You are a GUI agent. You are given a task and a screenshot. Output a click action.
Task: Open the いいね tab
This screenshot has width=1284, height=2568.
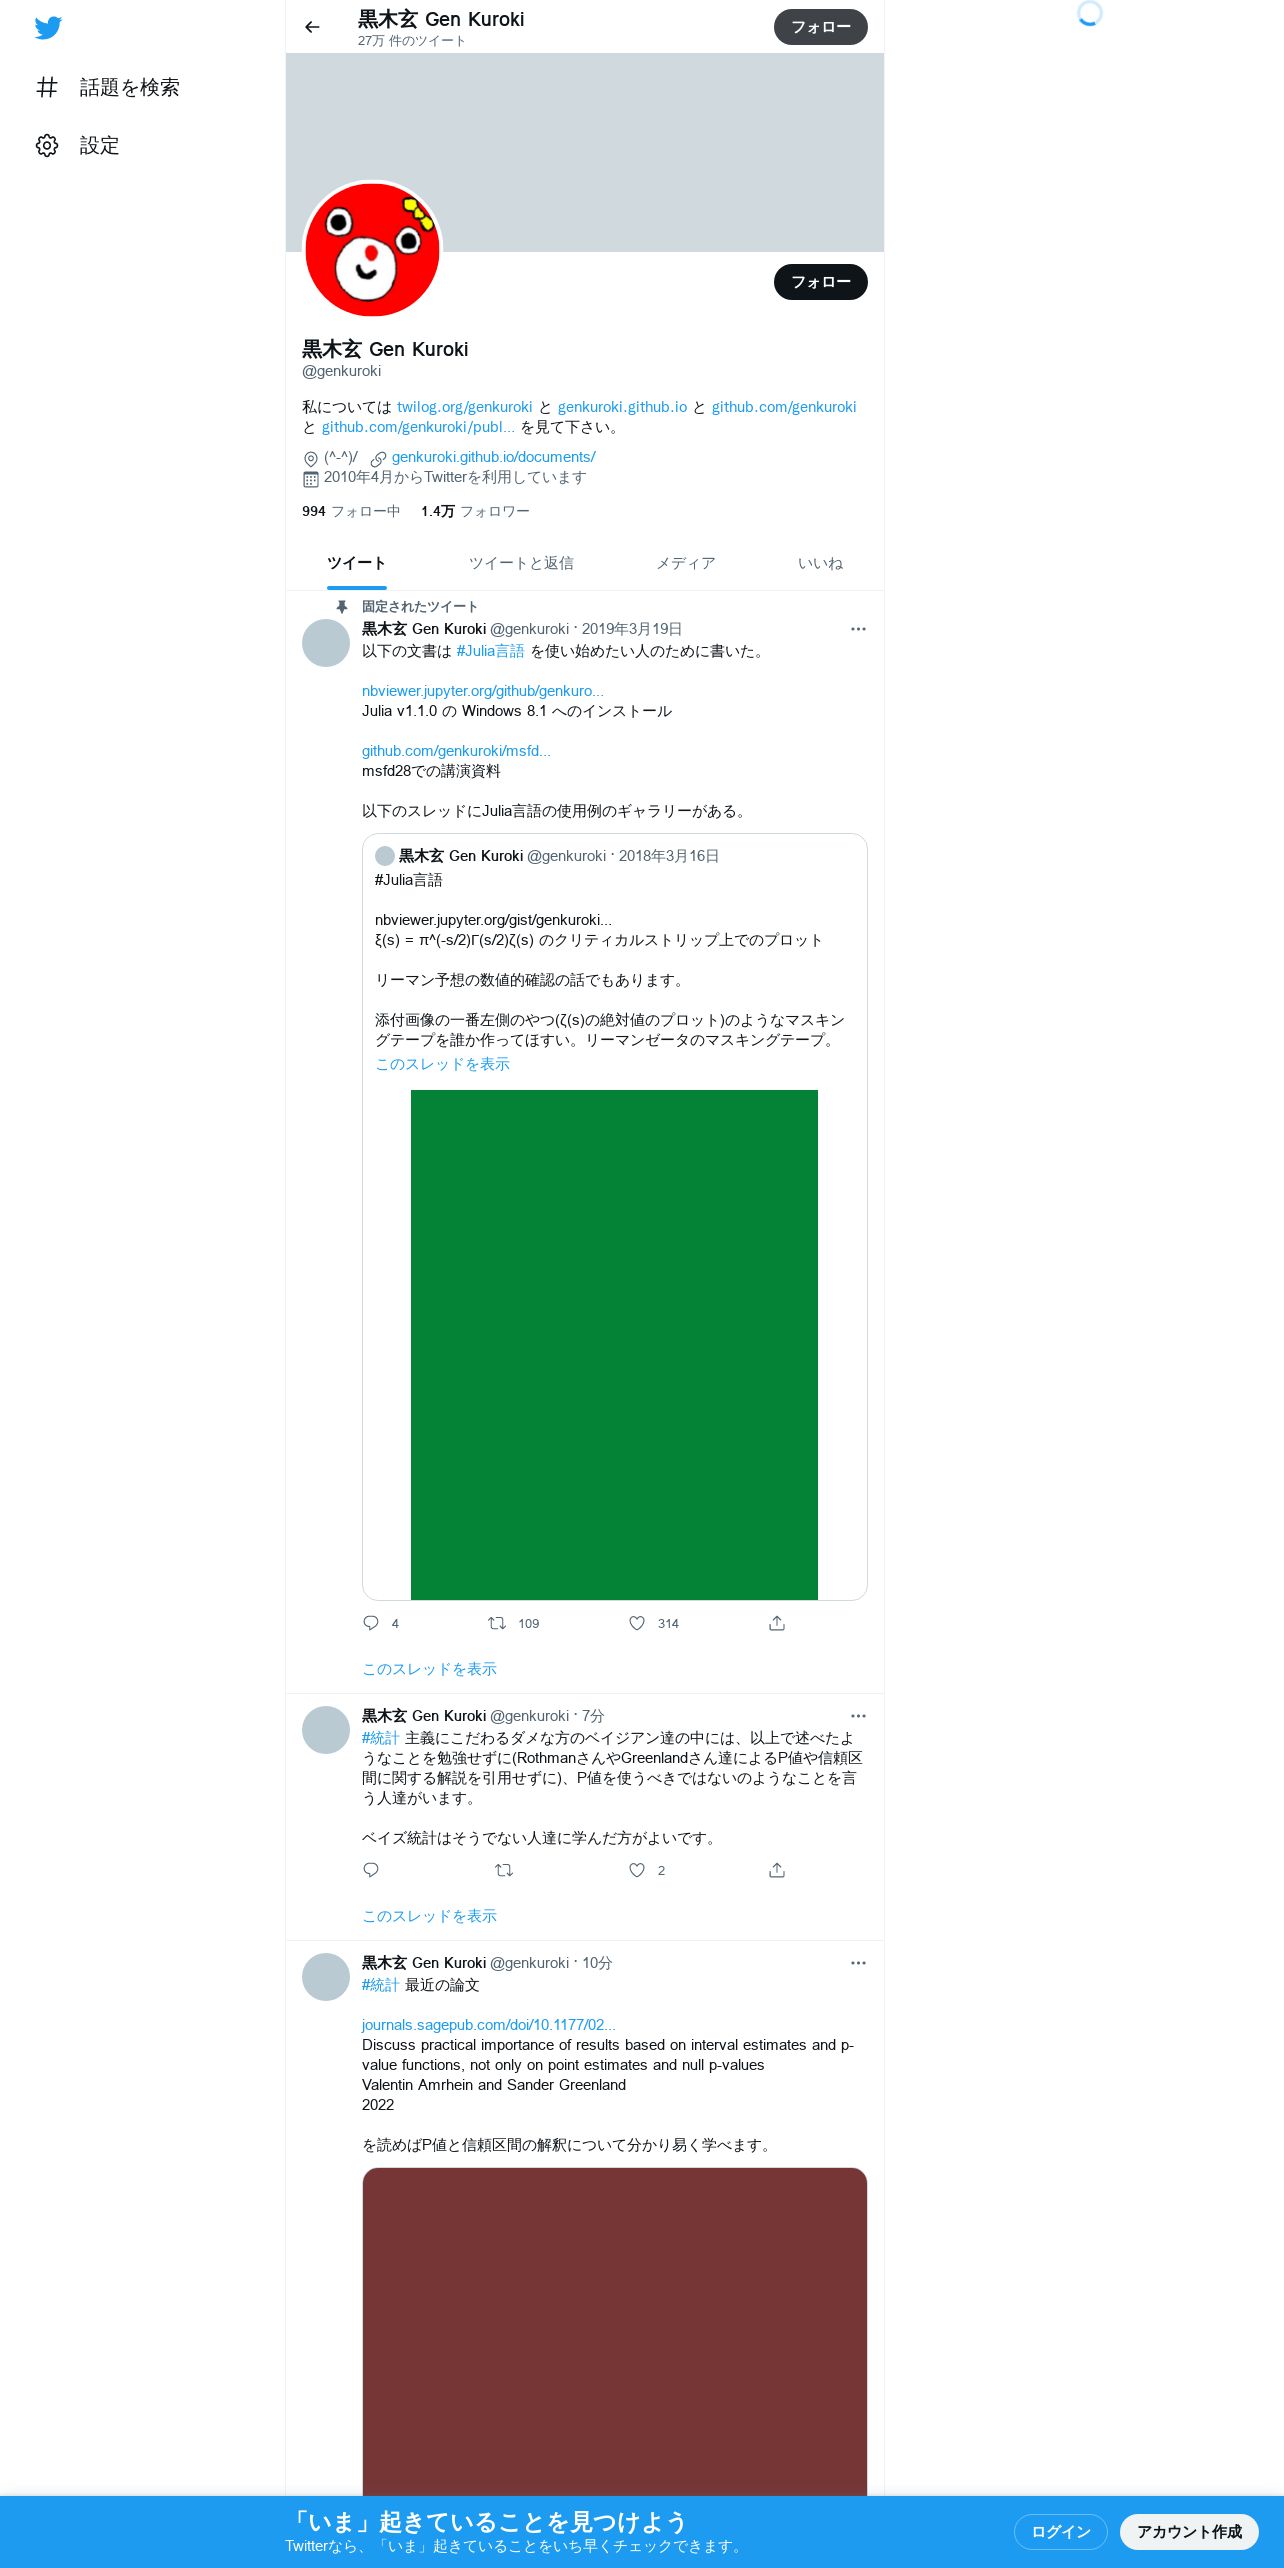pos(820,563)
